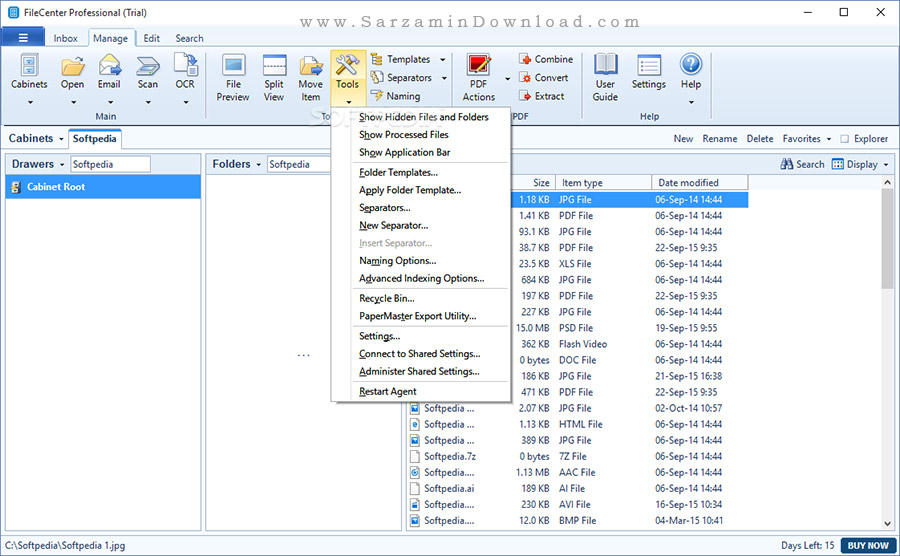Expand the Separators dropdown arrow

444,78
